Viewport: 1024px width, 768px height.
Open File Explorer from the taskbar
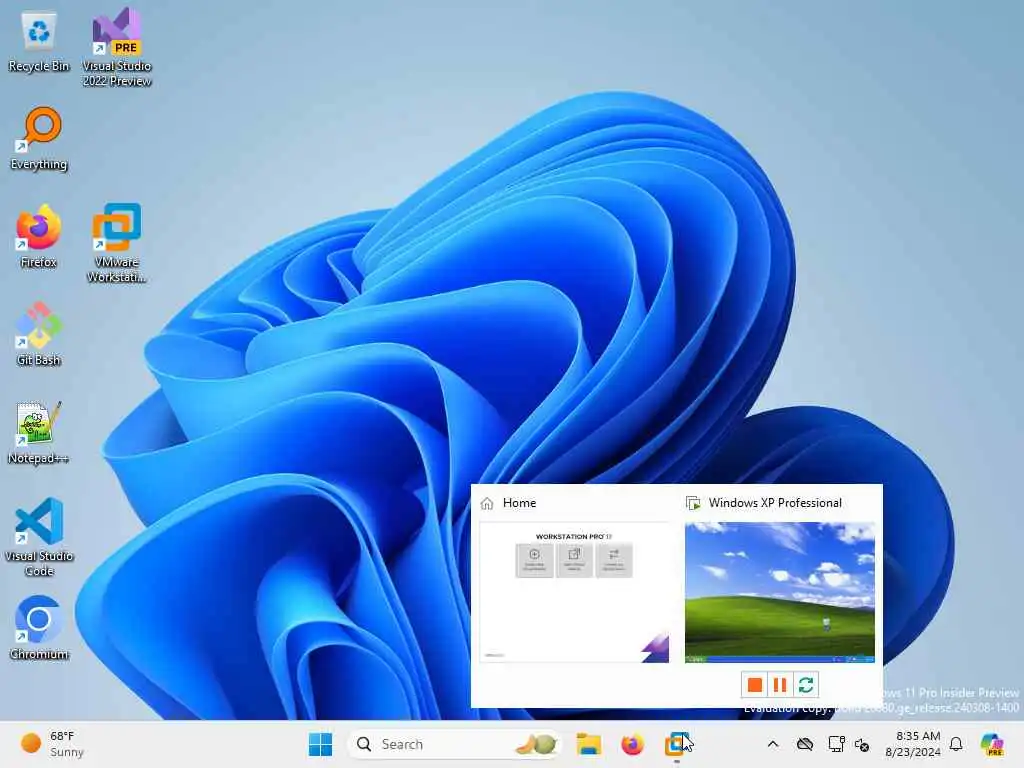(x=588, y=744)
